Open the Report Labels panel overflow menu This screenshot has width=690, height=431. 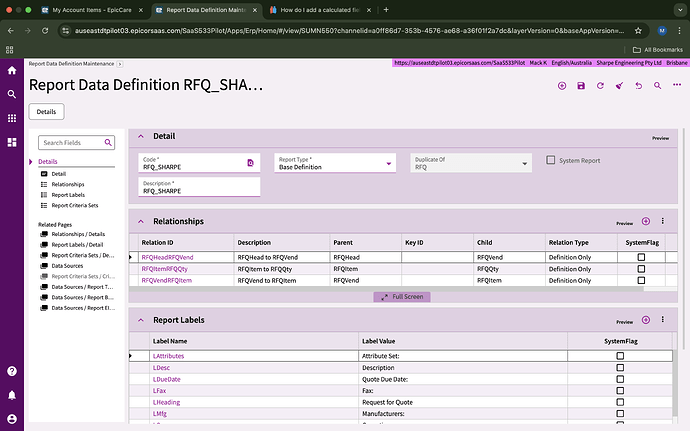coord(663,320)
